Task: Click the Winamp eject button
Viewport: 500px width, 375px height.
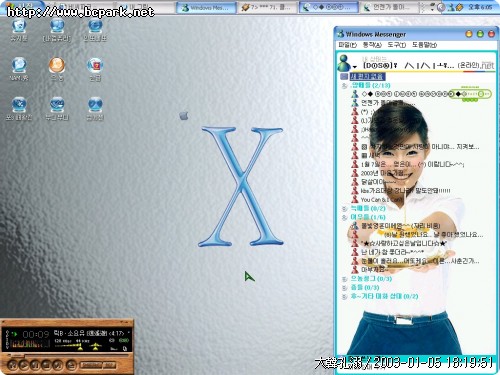Action: click(x=71, y=365)
